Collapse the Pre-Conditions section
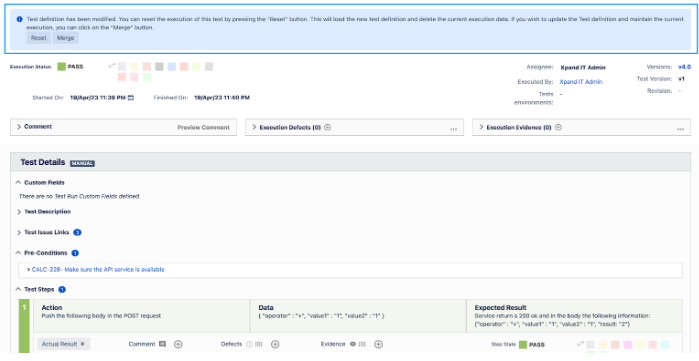 point(18,253)
